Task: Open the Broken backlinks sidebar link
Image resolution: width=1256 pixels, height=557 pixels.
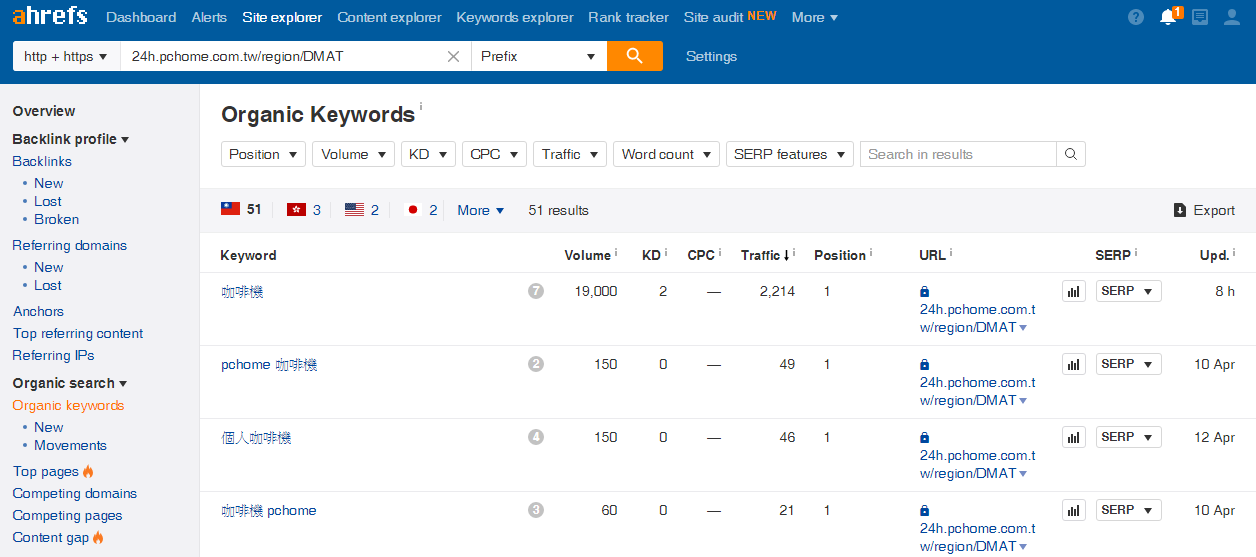Action: click(x=56, y=219)
